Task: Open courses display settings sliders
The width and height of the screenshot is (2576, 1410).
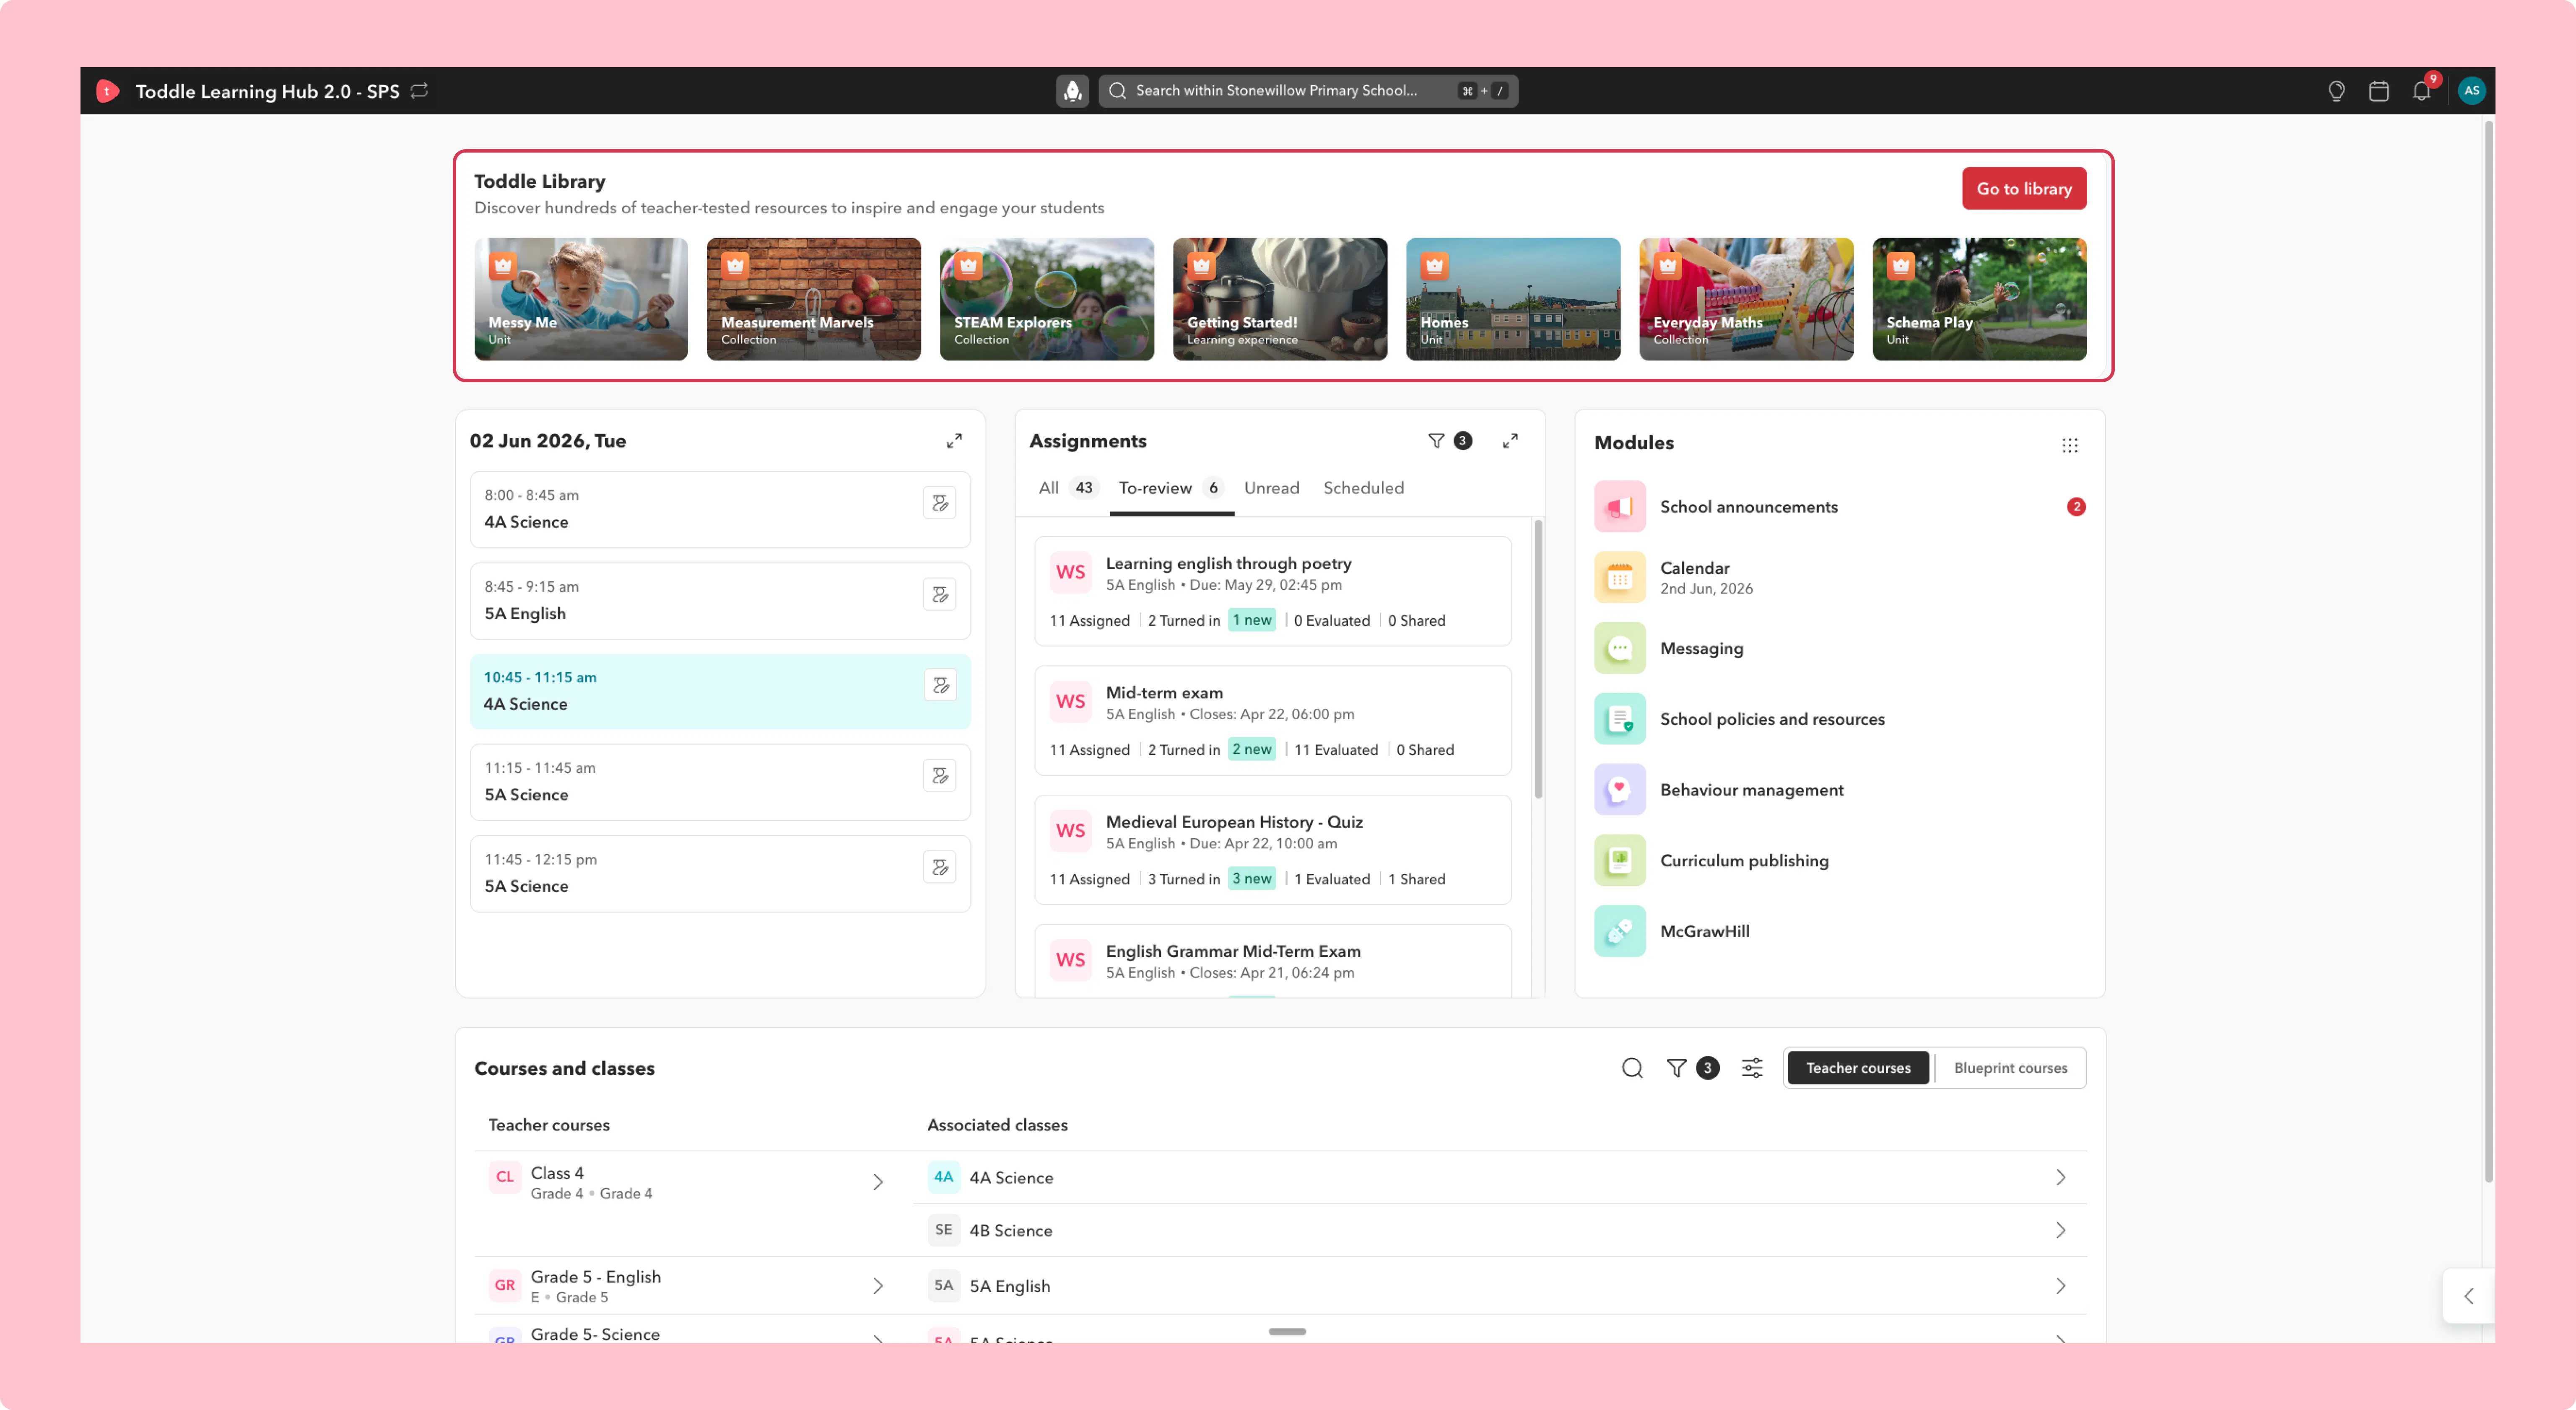Action: 1752,1068
